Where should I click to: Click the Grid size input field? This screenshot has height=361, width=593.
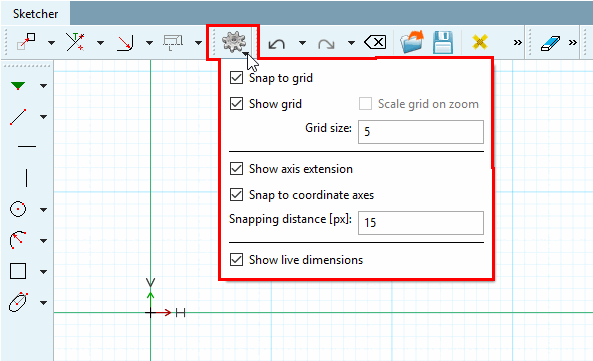click(x=421, y=132)
